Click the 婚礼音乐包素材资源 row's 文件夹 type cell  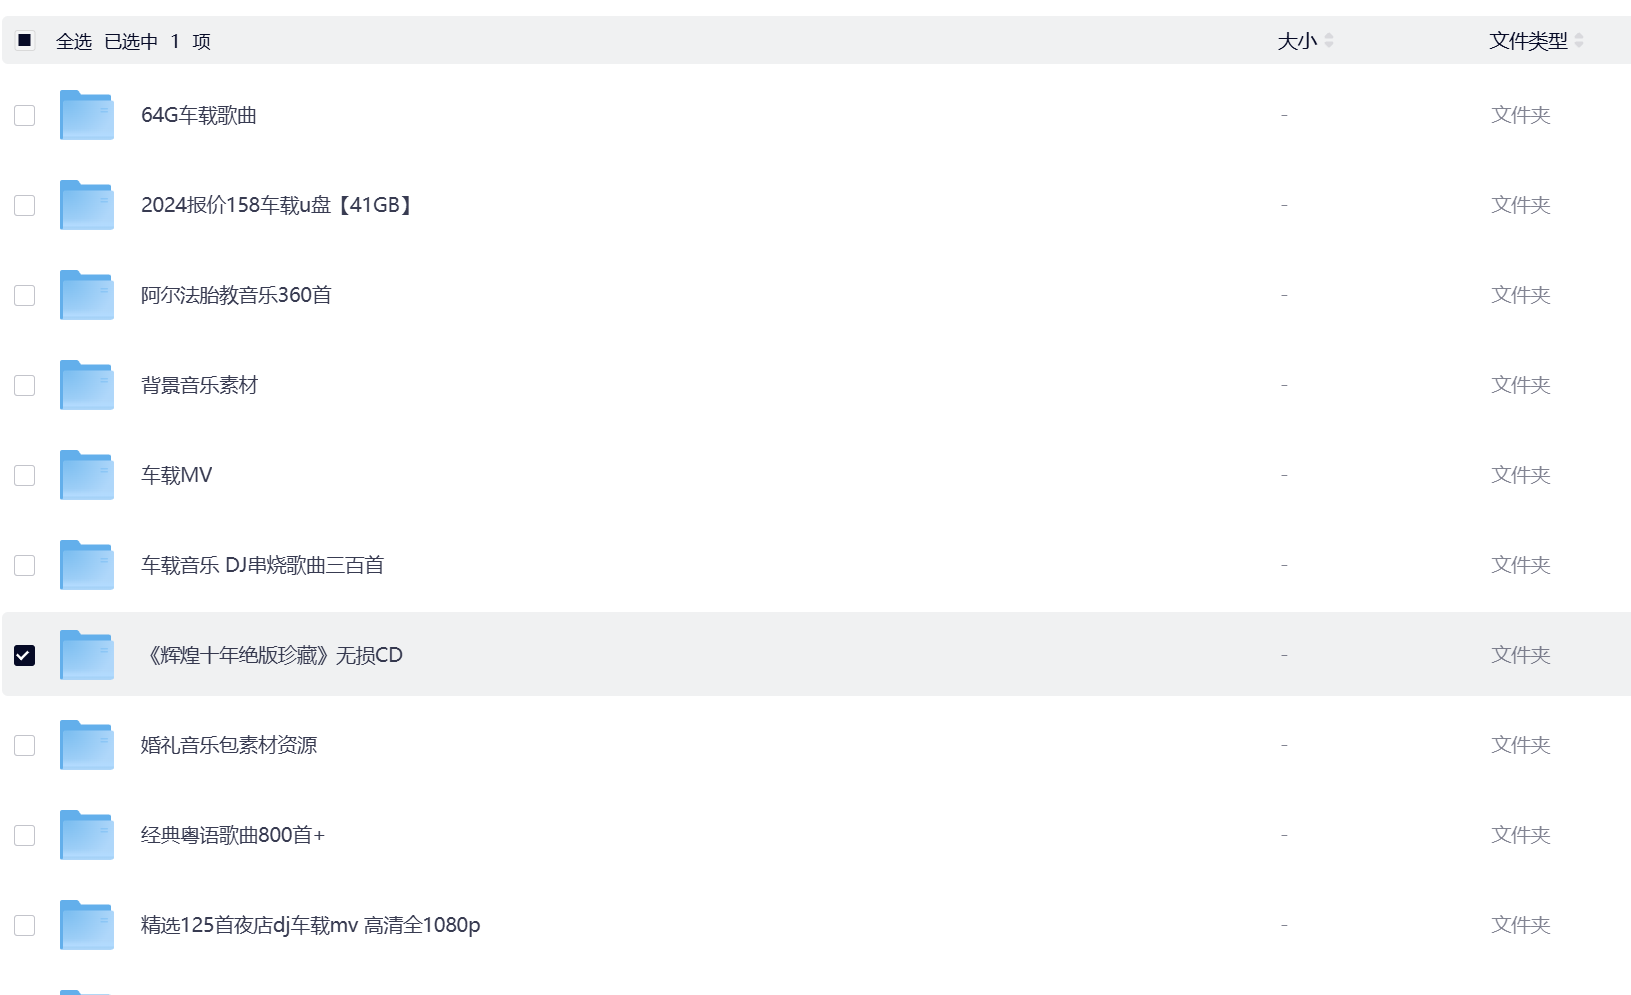pos(1520,745)
